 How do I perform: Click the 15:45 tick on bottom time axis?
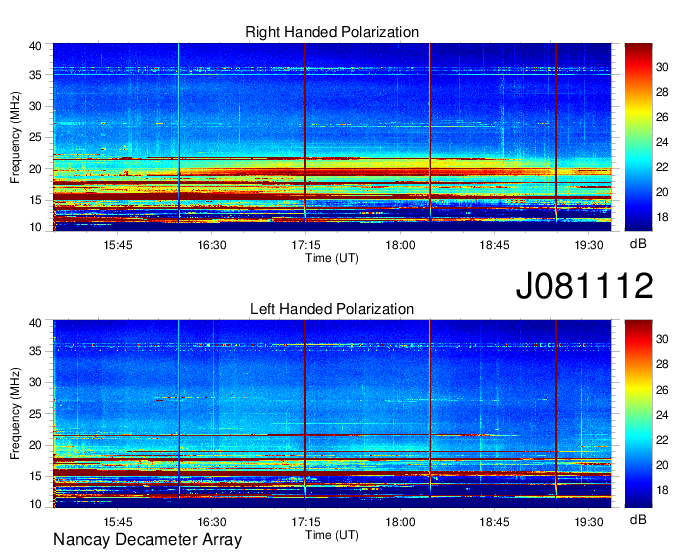(x=118, y=522)
